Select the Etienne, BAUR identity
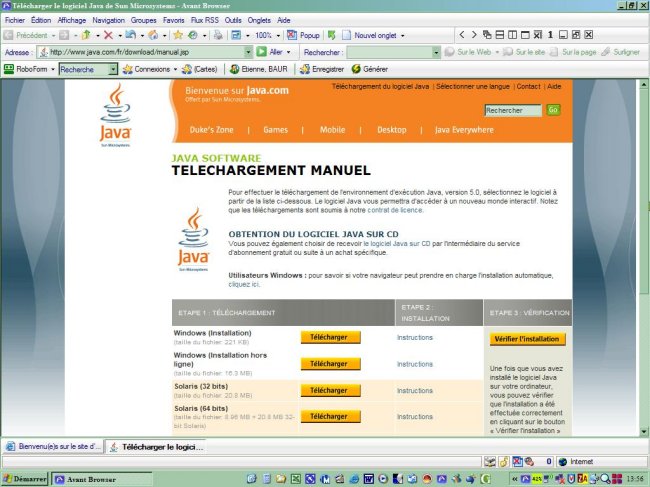Viewport: 650px width, 487px height. [259, 69]
